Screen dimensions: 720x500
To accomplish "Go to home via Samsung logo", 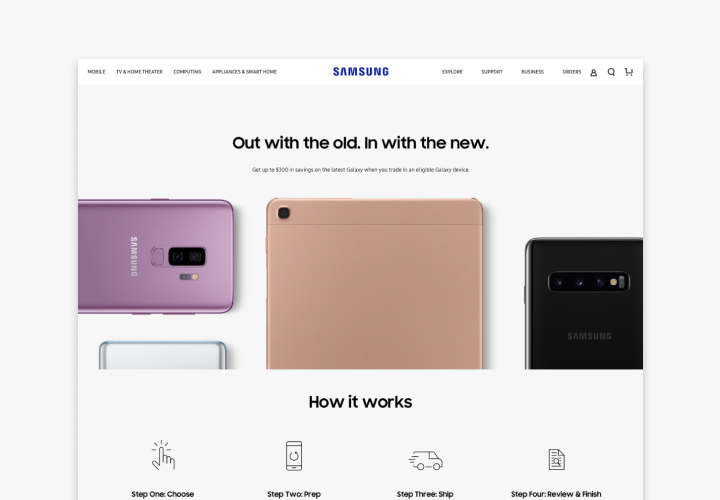I will [x=361, y=72].
